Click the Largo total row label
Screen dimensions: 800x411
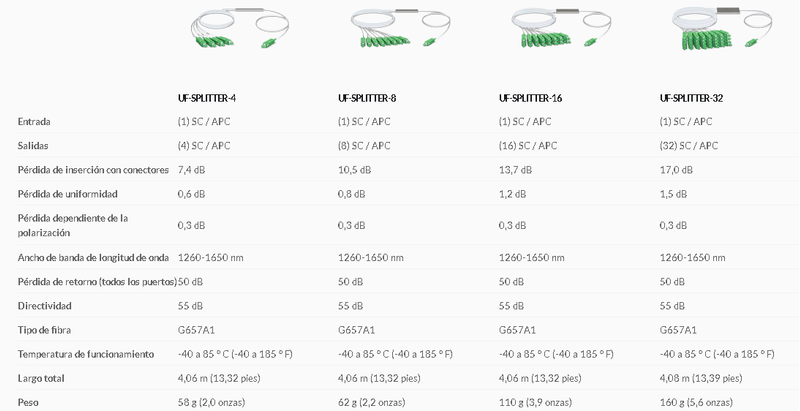[x=41, y=379]
